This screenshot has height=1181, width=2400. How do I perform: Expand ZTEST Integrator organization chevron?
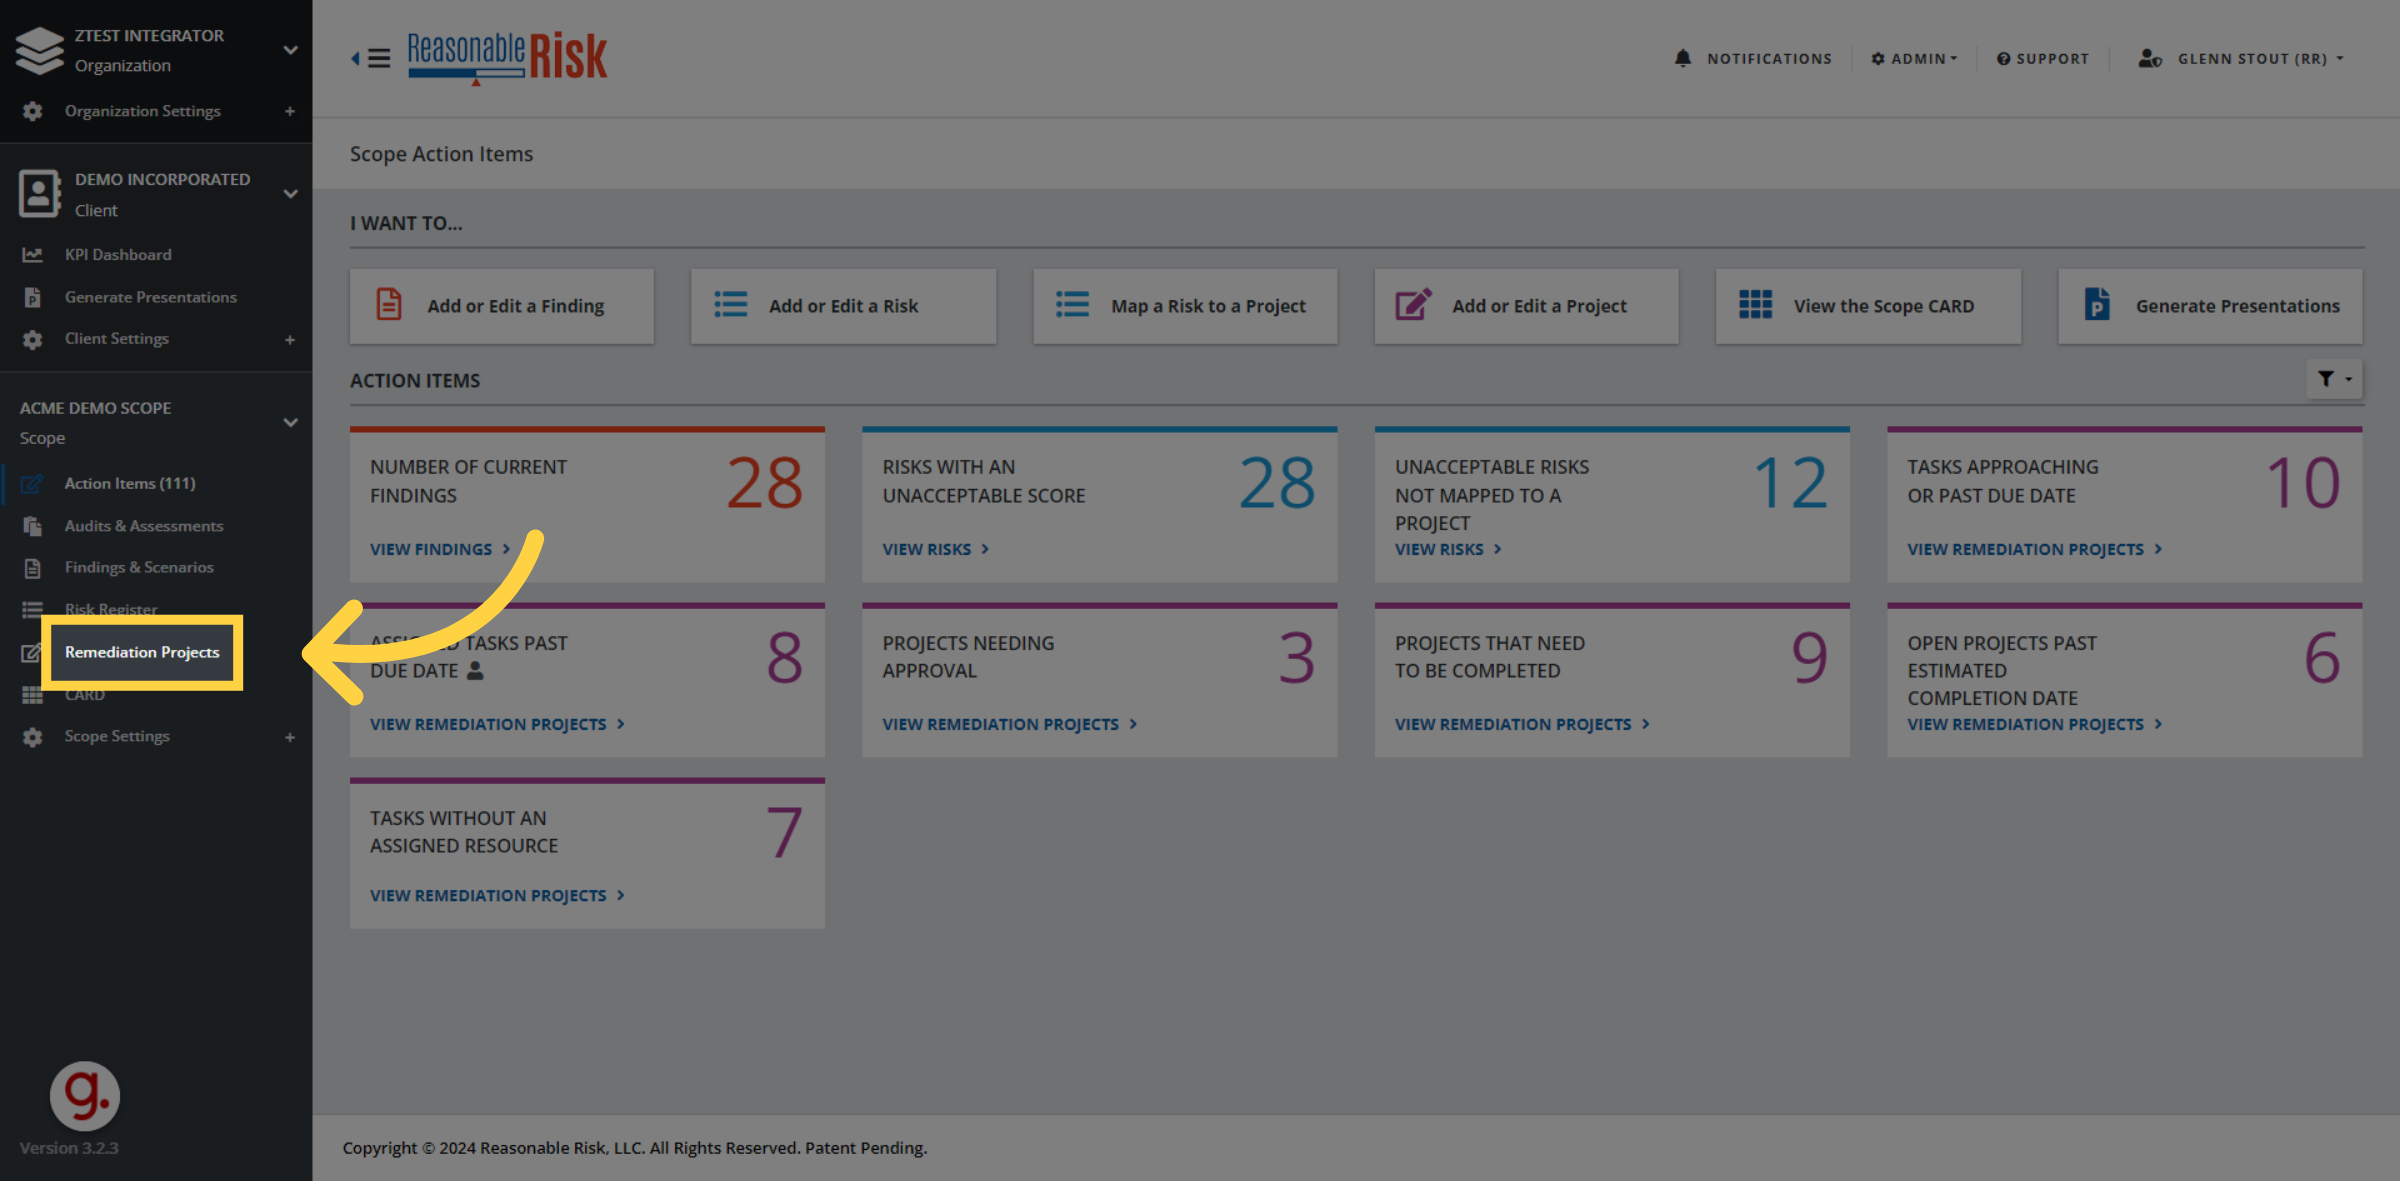290,49
